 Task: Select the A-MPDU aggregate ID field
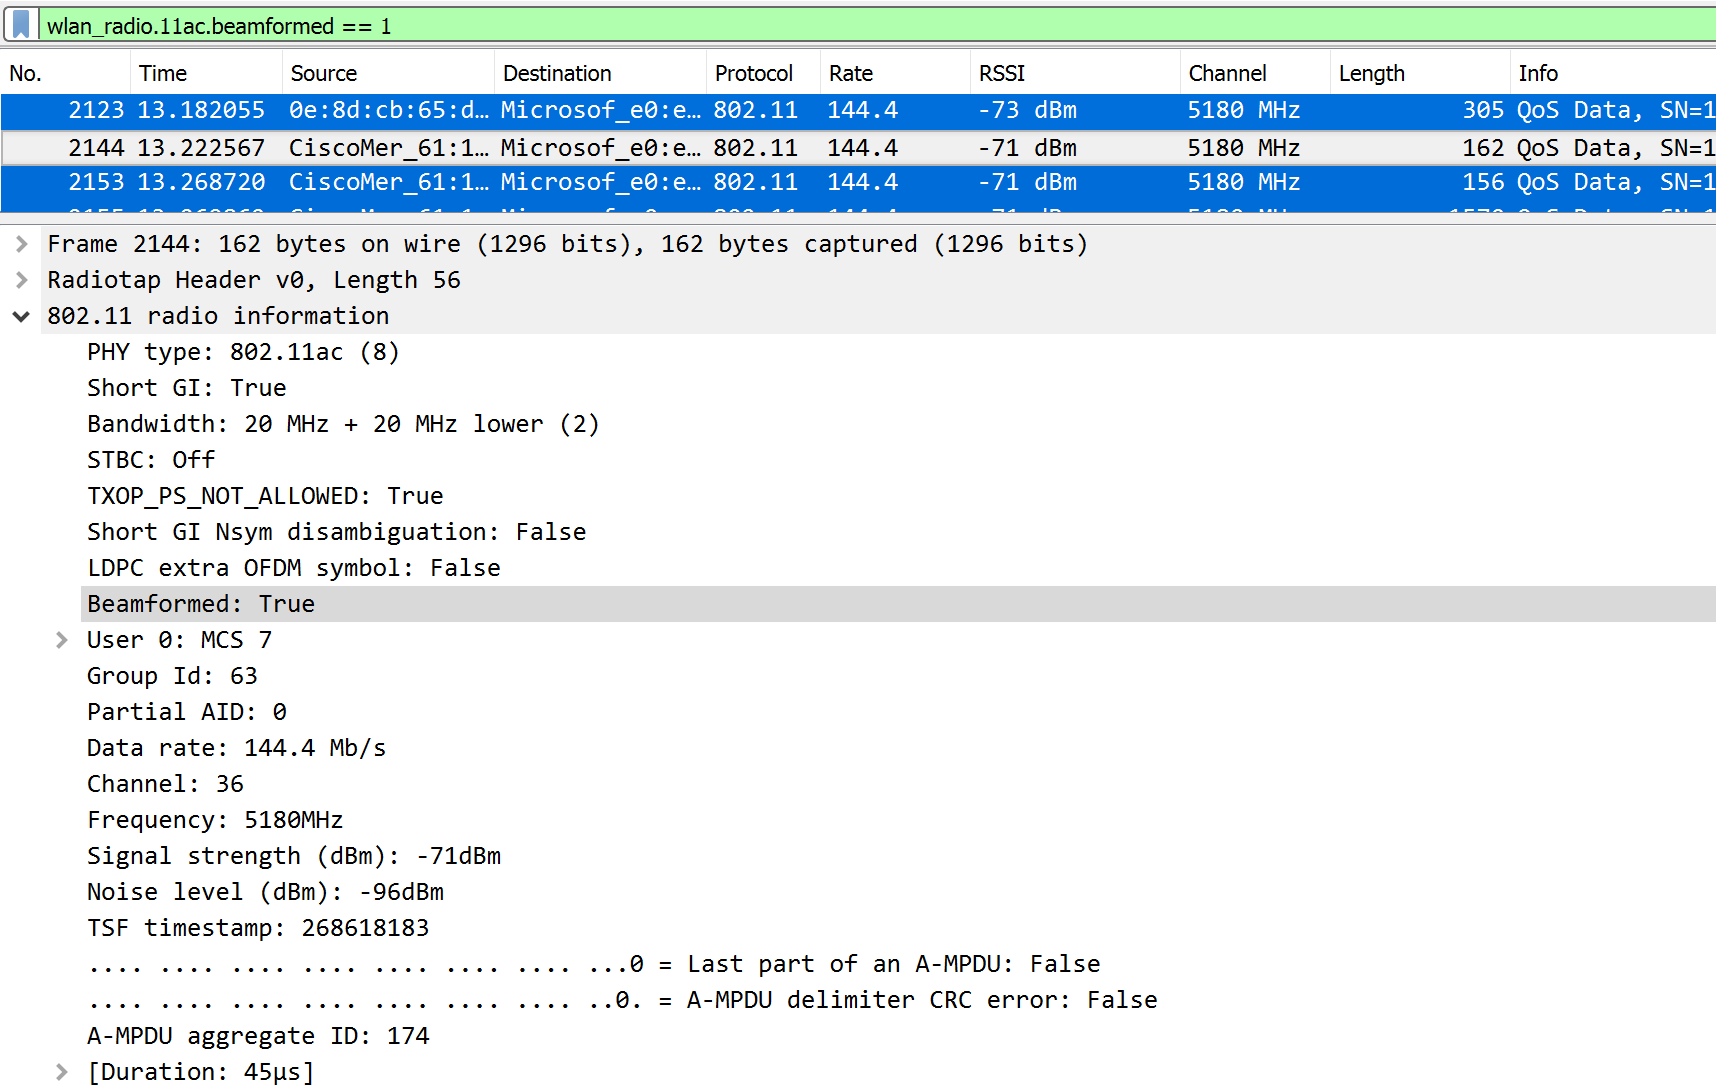pyautogui.click(x=258, y=1036)
